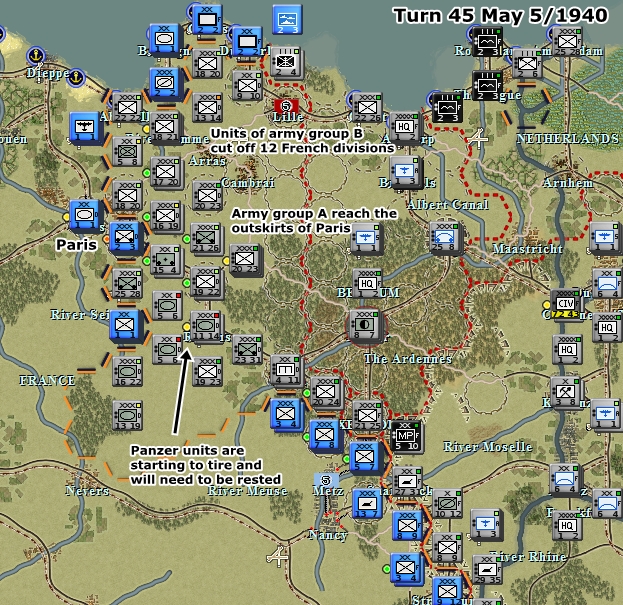Select gray unit 10 12

[447, 504]
